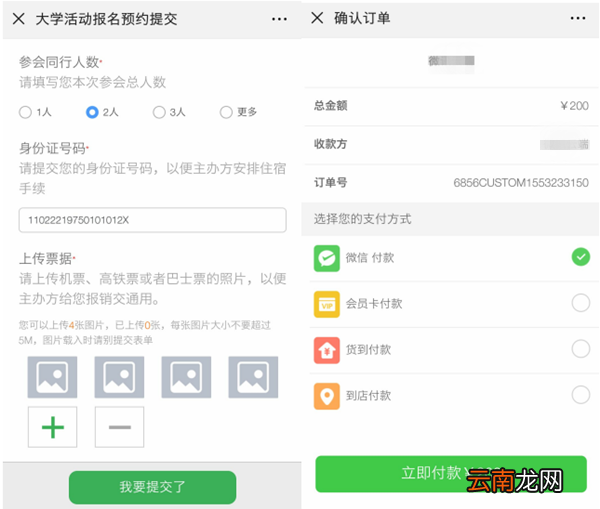Click the 收款方 label
The image size is (600, 509).
point(331,144)
